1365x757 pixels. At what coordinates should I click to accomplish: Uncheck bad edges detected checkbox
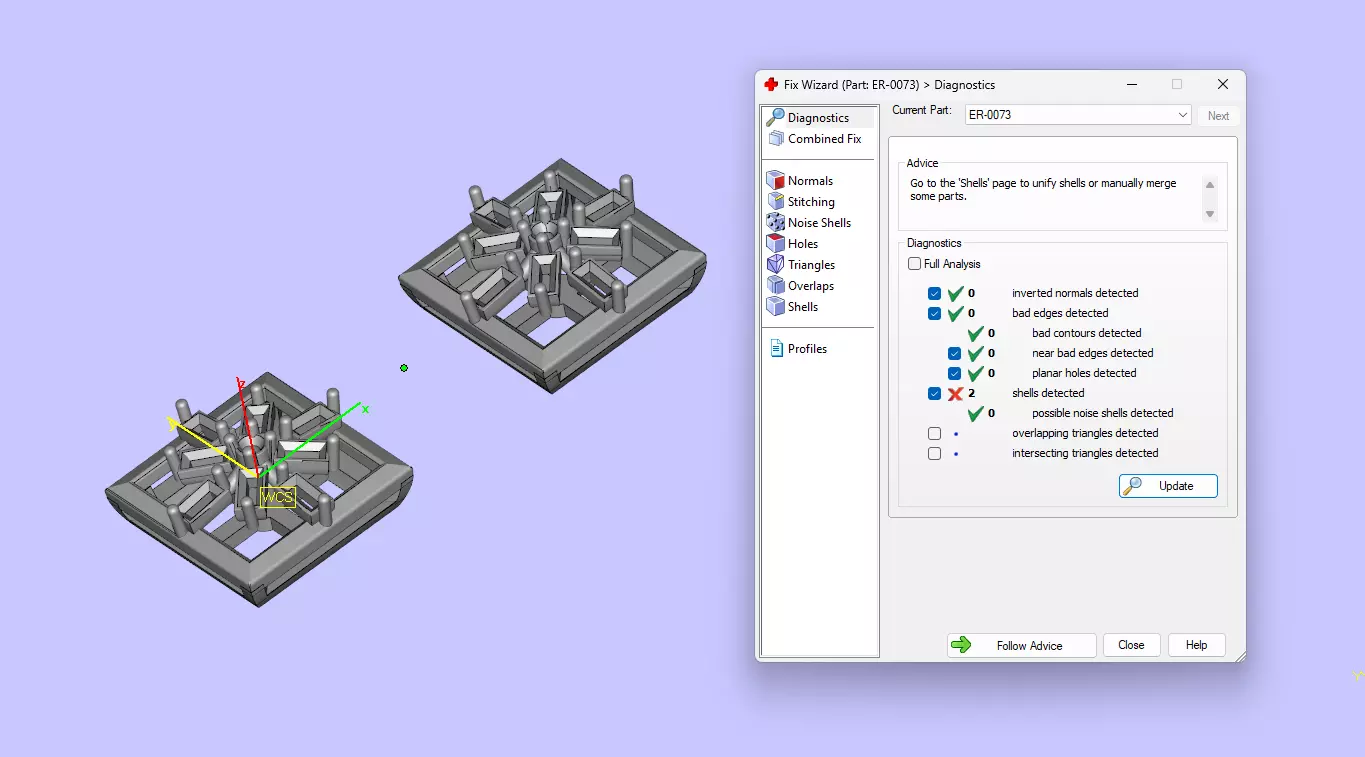pyautogui.click(x=934, y=313)
